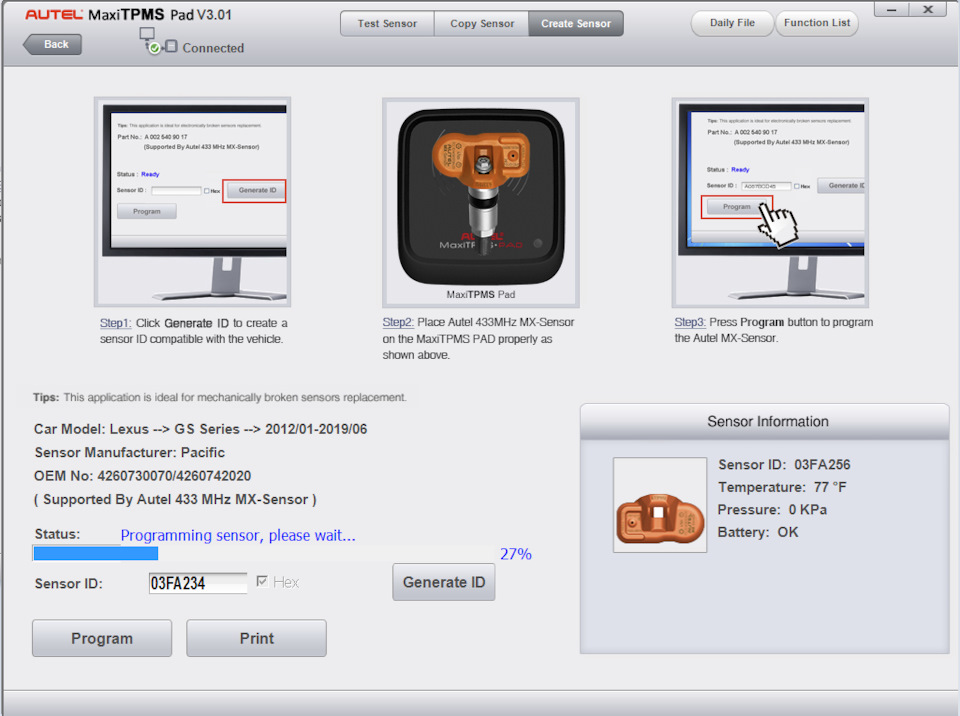Screen dimensions: 960x716
Task: Click the Battery OK status
Action: pyautogui.click(x=758, y=532)
